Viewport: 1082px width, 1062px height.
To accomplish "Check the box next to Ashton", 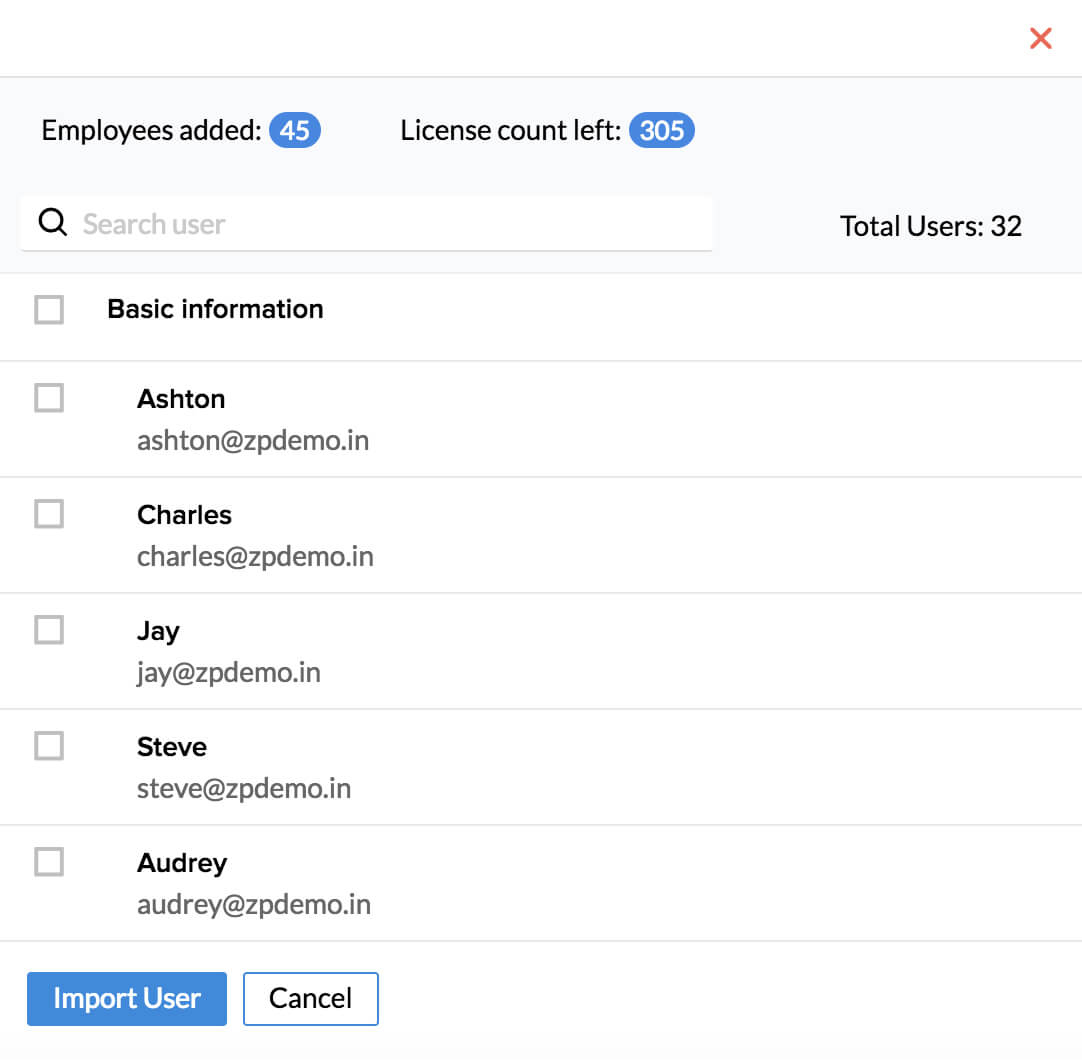I will pyautogui.click(x=49, y=398).
